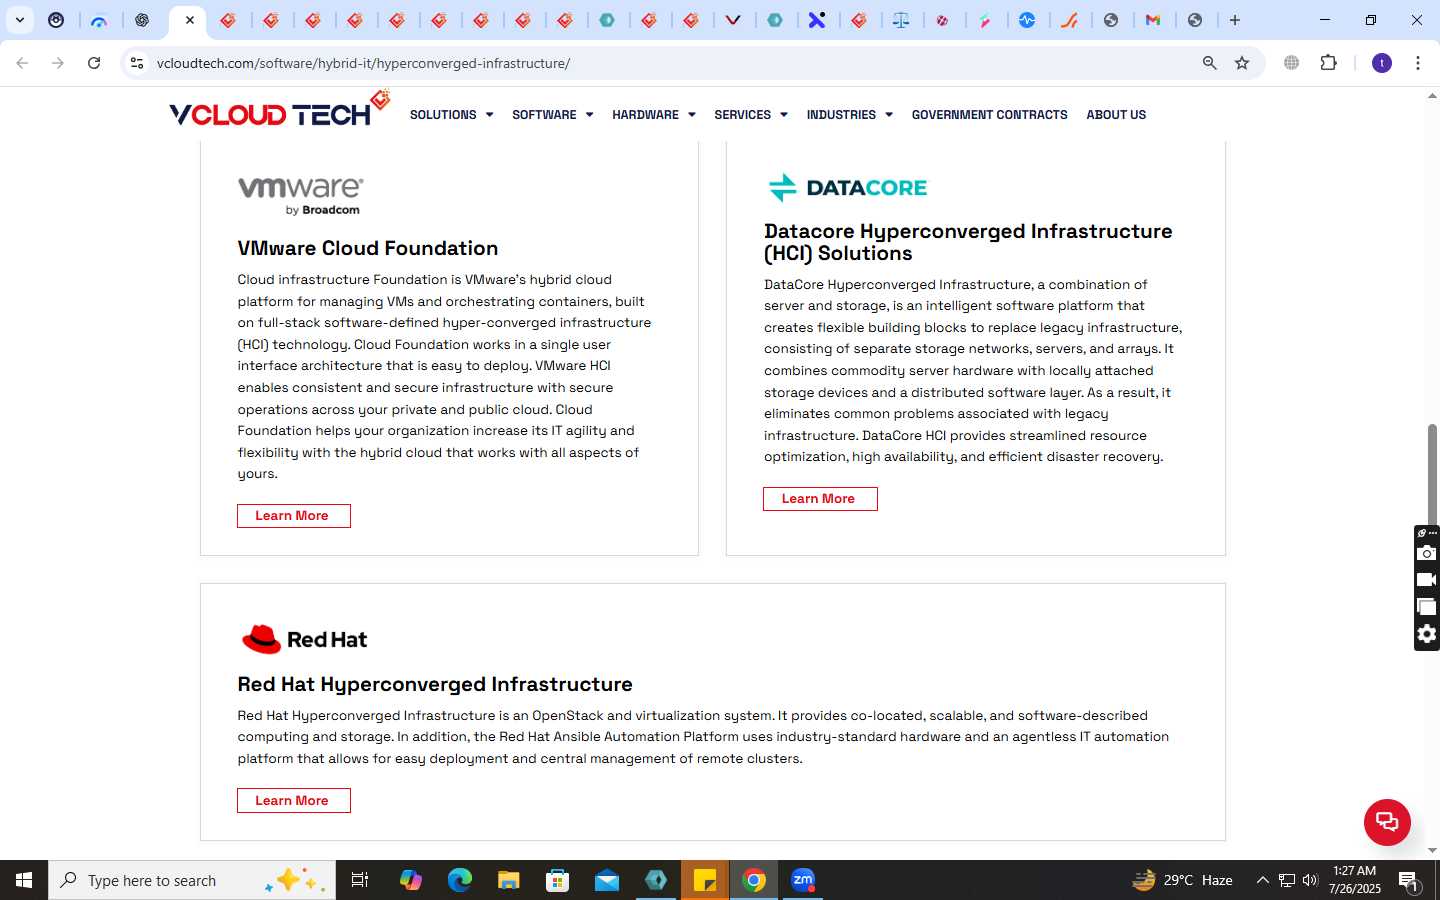This screenshot has width=1440, height=900.
Task: Open Sticky Notes from the taskbar
Action: click(x=705, y=880)
